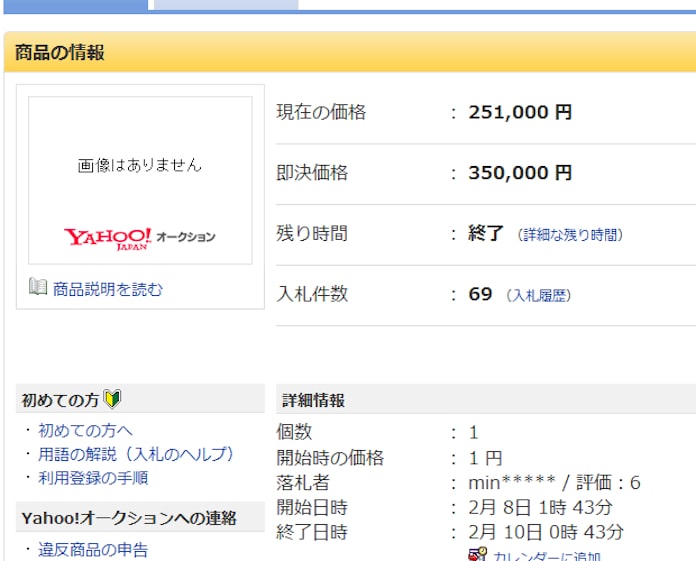
Task: Open the 詳細な残り時間 link
Action: pos(570,235)
